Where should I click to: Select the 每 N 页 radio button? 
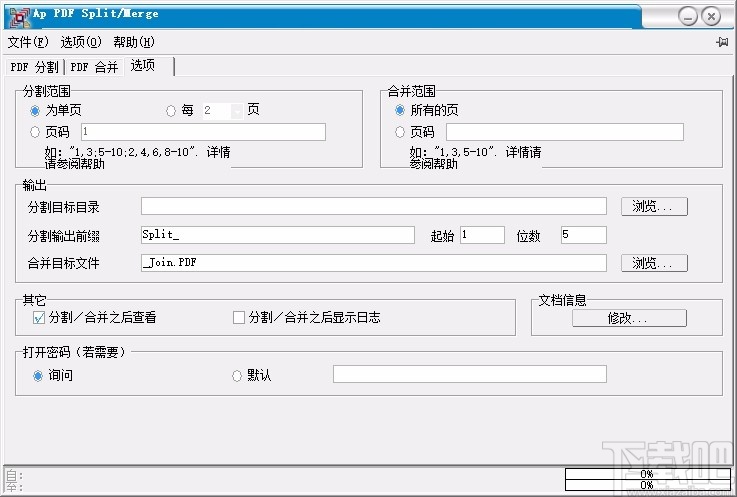[171, 111]
